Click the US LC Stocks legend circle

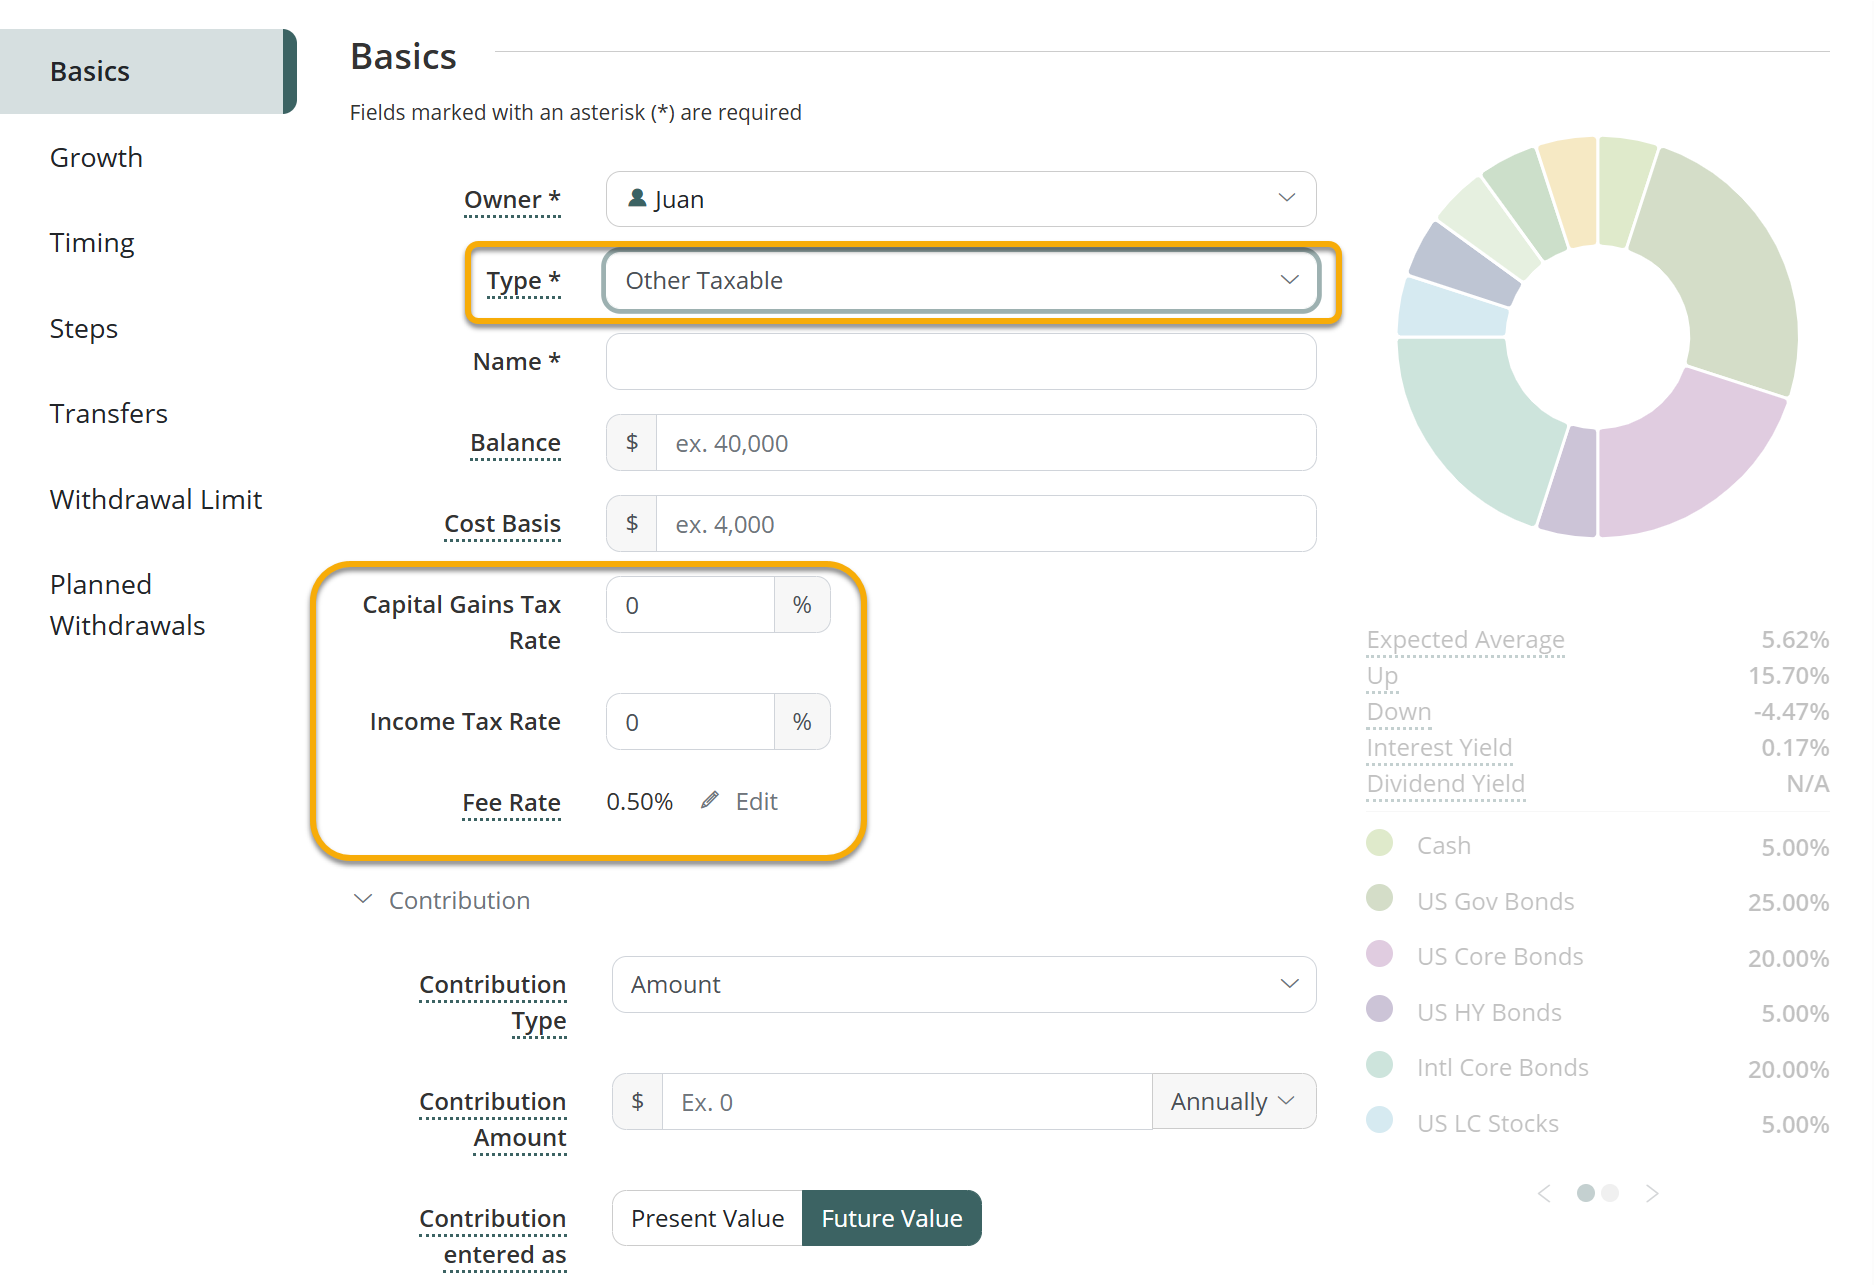1380,1120
